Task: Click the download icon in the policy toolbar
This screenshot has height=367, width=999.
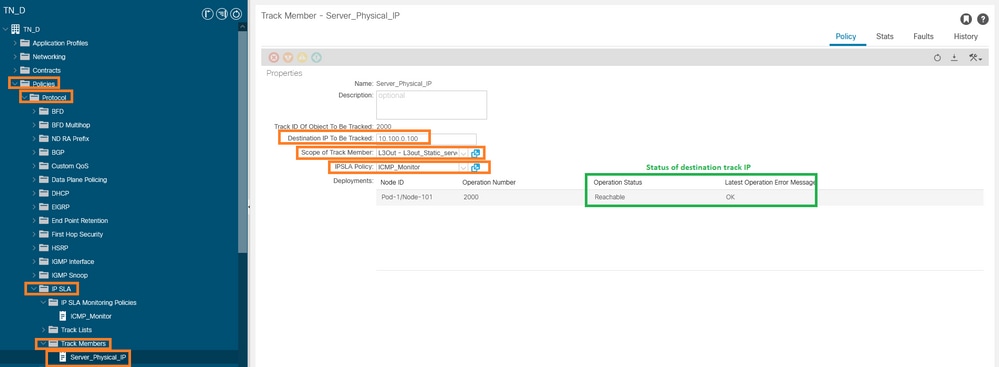Action: [x=954, y=58]
